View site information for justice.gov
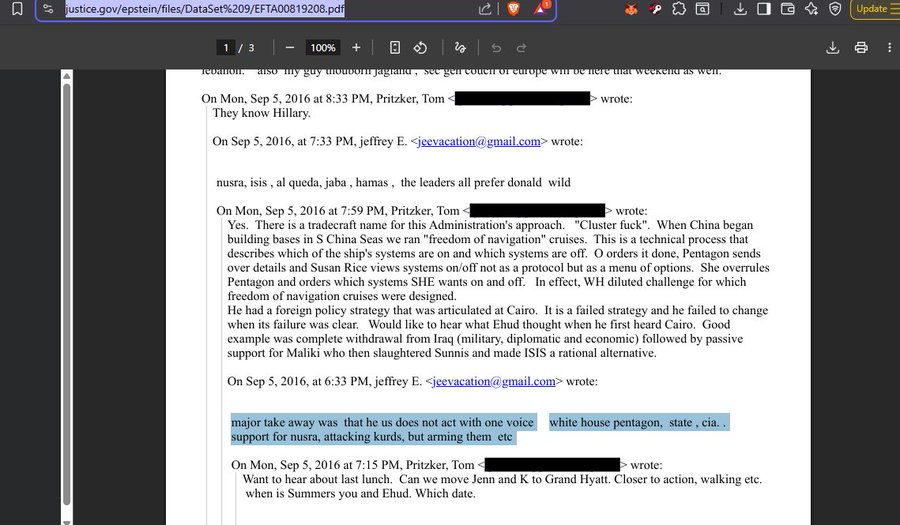 tap(48, 9)
